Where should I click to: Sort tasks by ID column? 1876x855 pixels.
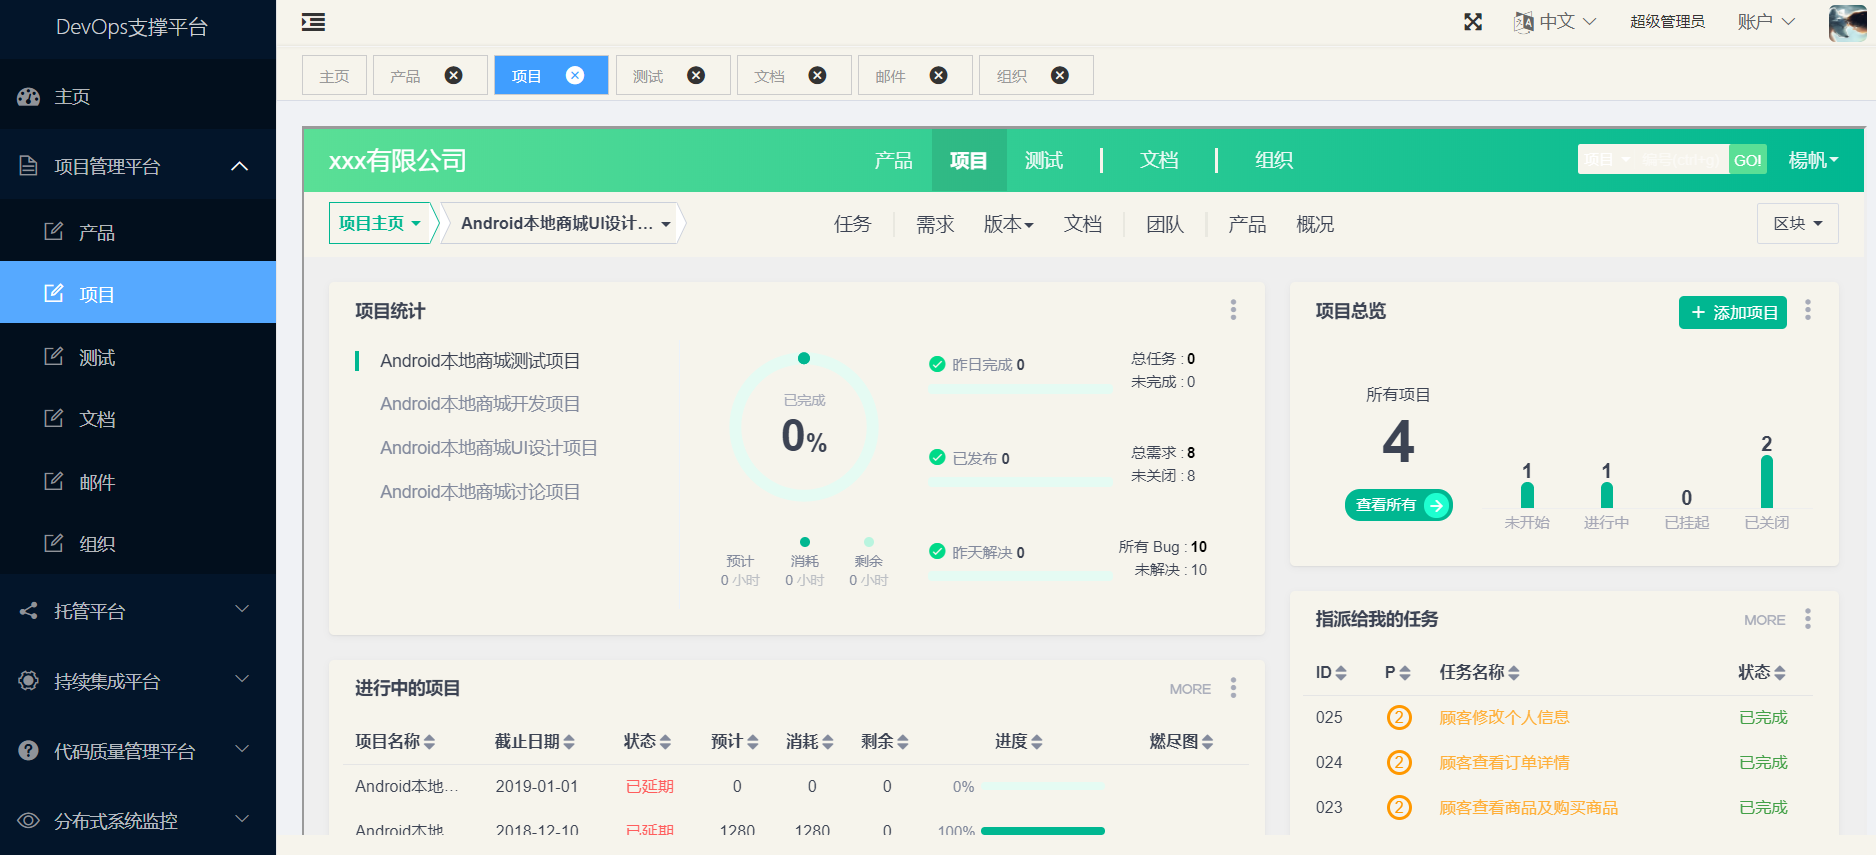click(x=1331, y=673)
